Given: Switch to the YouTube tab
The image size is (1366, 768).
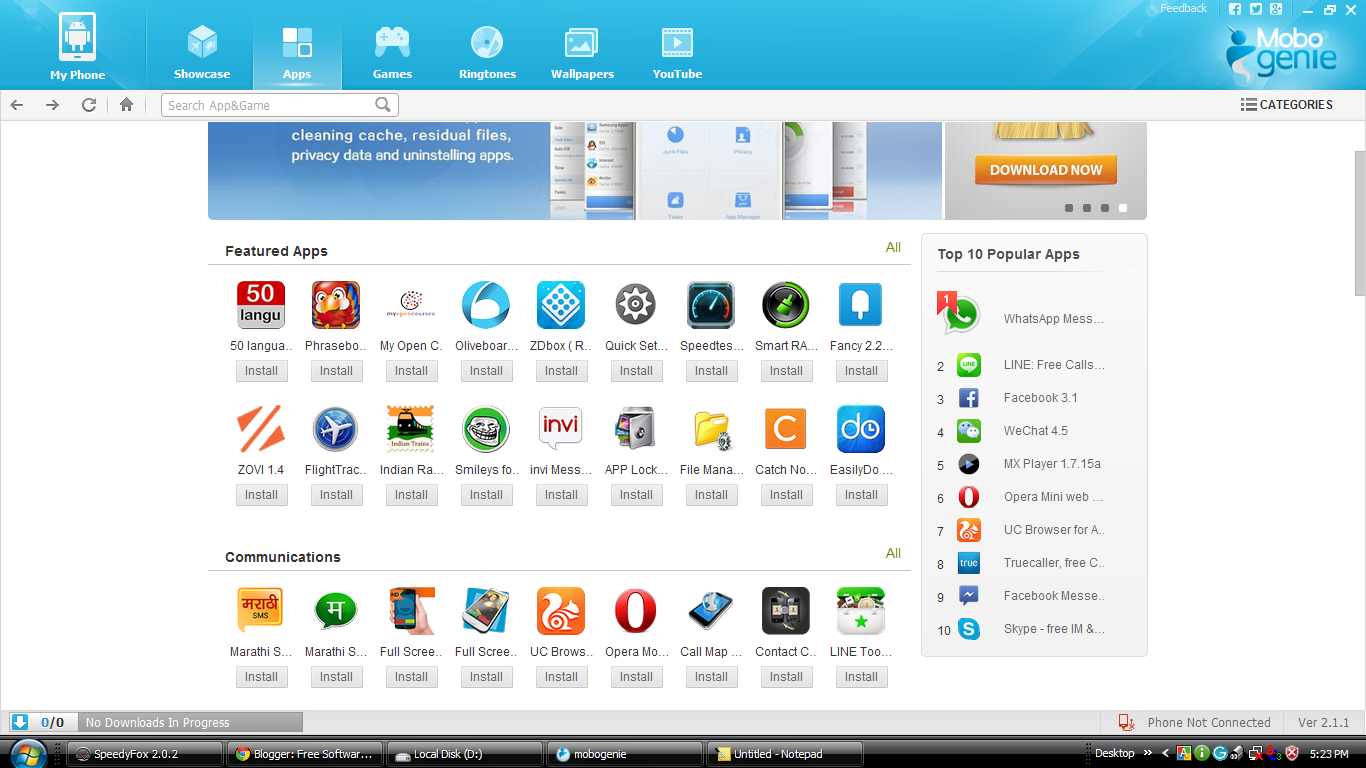Looking at the screenshot, I should [677, 53].
